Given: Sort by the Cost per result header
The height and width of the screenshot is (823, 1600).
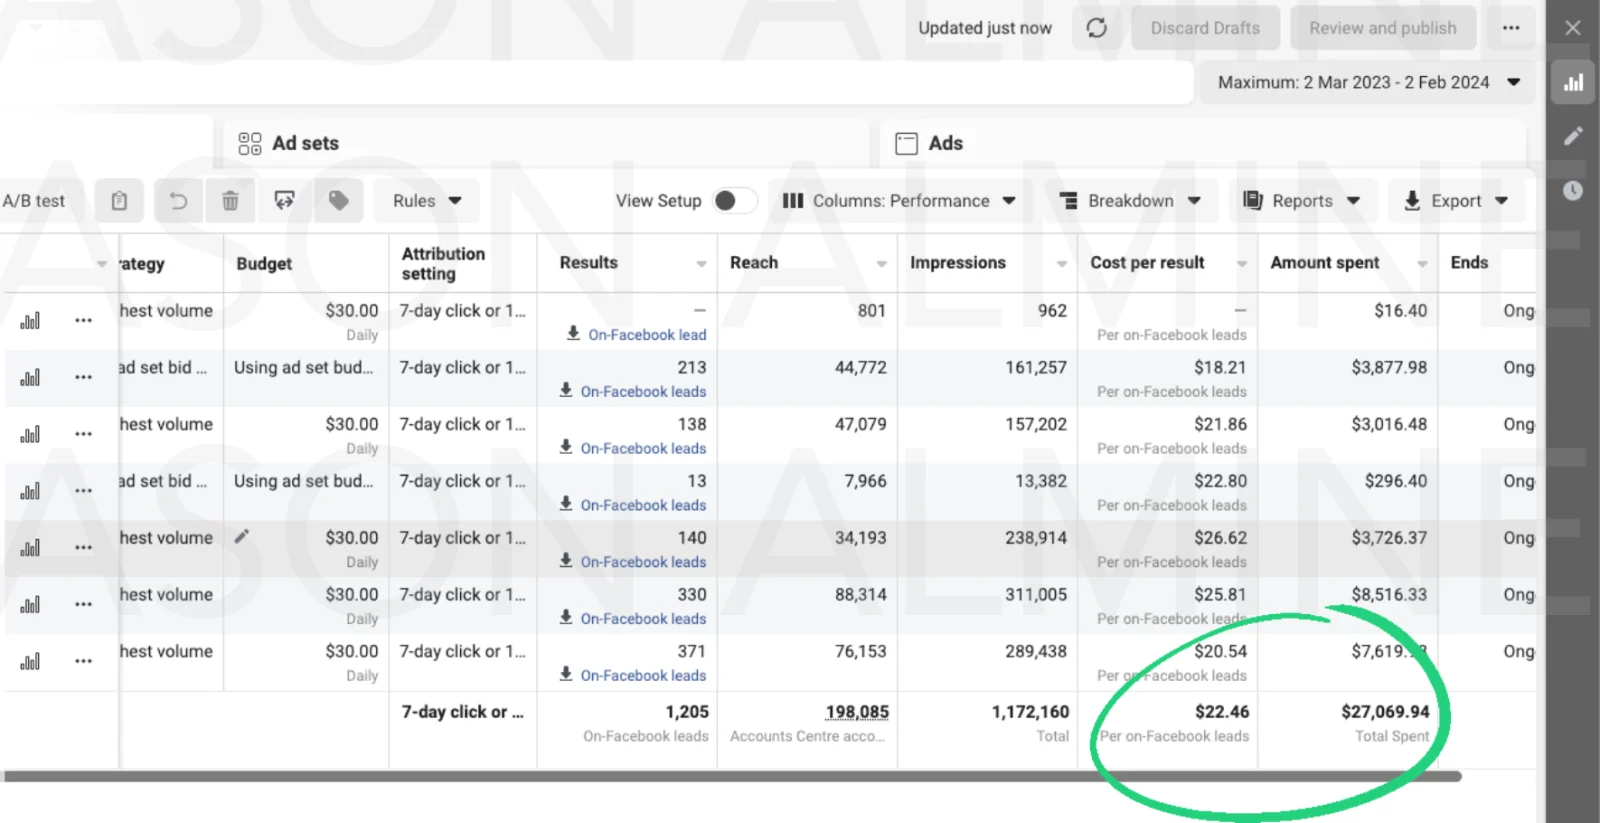Looking at the screenshot, I should point(1167,263).
